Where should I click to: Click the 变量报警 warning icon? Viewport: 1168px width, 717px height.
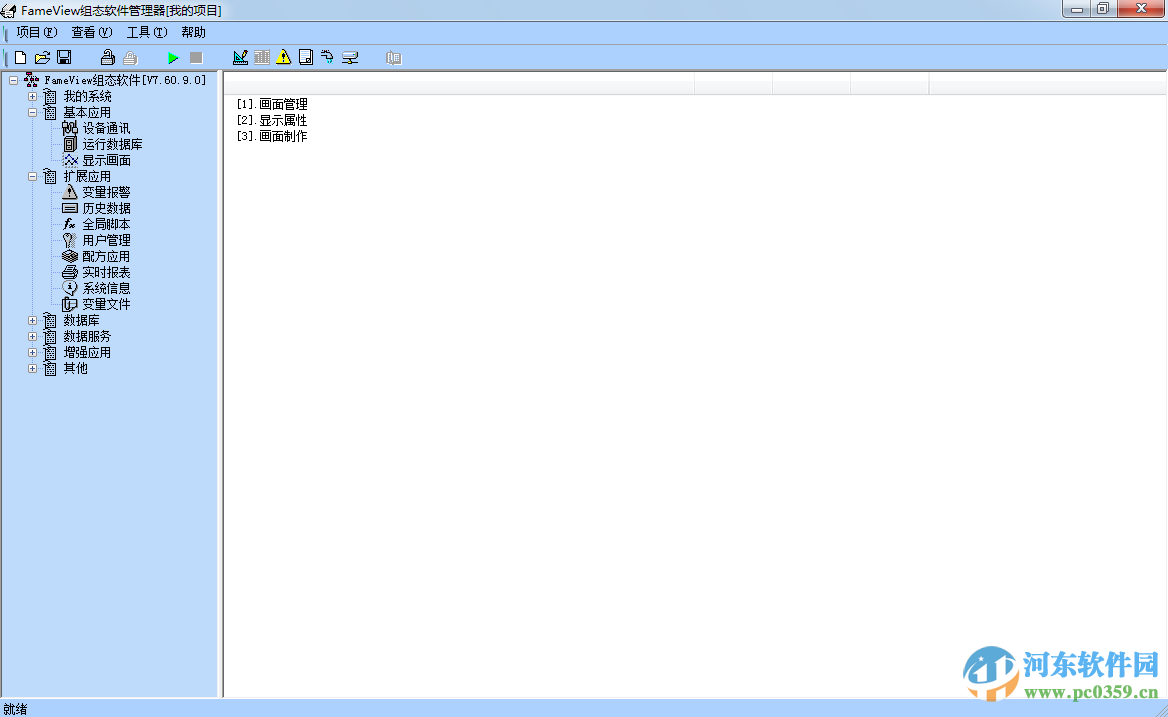[x=70, y=192]
